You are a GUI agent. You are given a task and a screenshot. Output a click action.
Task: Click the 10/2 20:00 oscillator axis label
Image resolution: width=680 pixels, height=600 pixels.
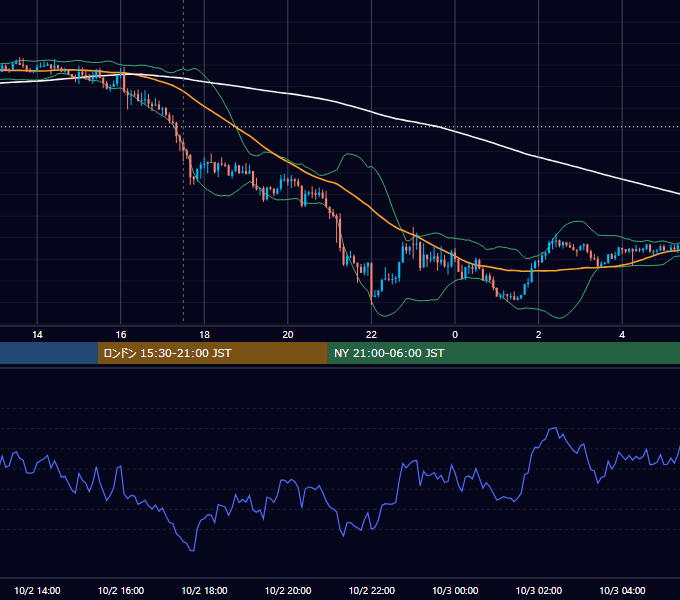pyautogui.click(x=288, y=590)
